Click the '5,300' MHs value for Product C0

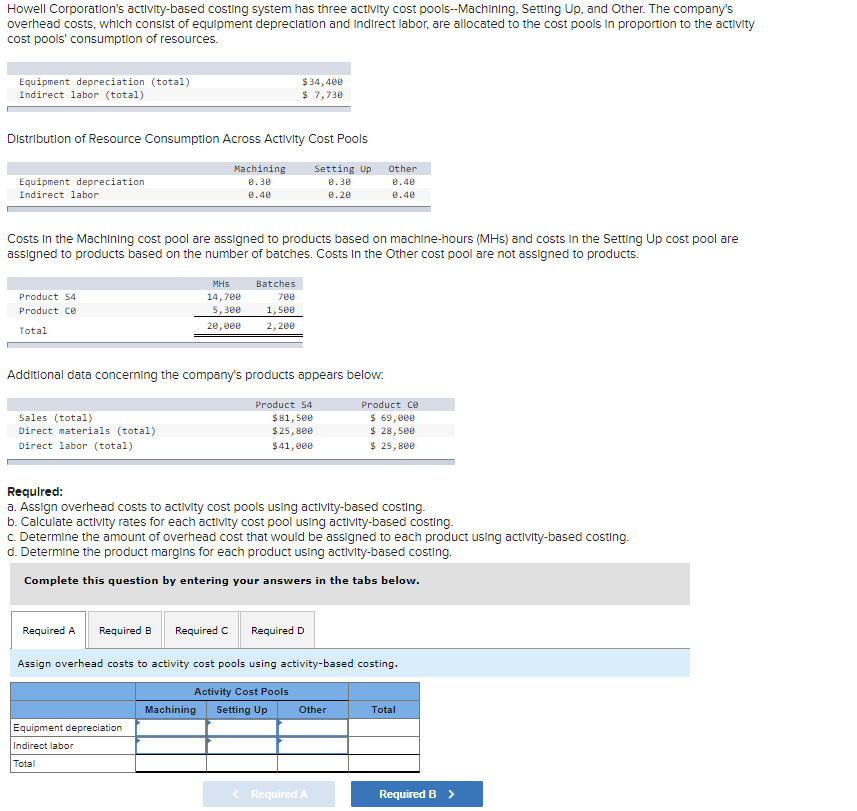click(x=226, y=310)
